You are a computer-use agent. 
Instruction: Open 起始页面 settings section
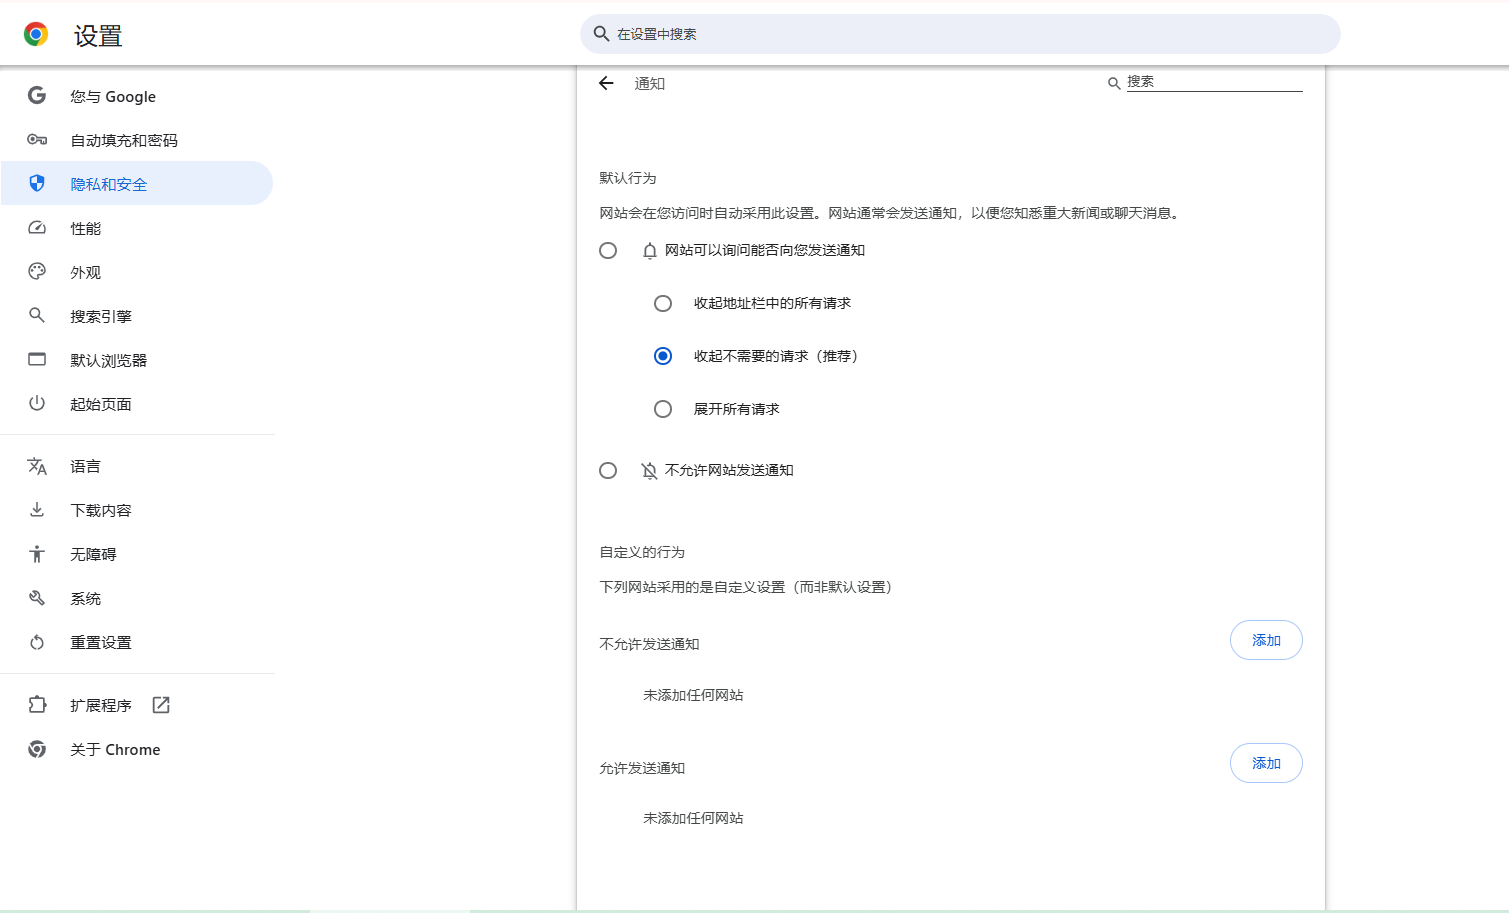137,404
